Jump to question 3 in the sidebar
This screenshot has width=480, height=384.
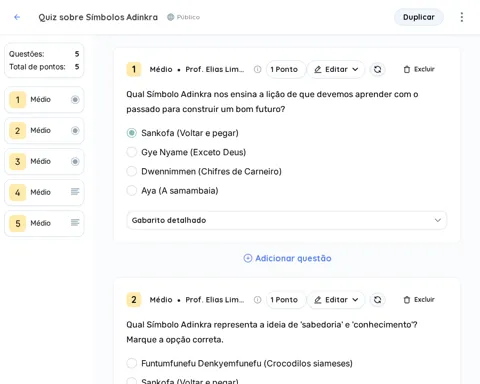[x=44, y=161]
